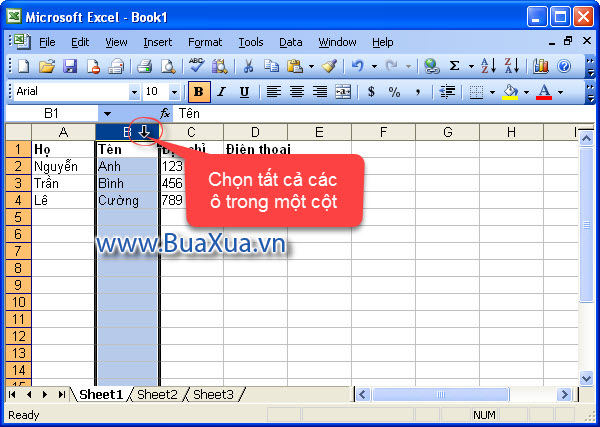The width and height of the screenshot is (600, 427).
Task: Open the Data menu
Action: [290, 42]
